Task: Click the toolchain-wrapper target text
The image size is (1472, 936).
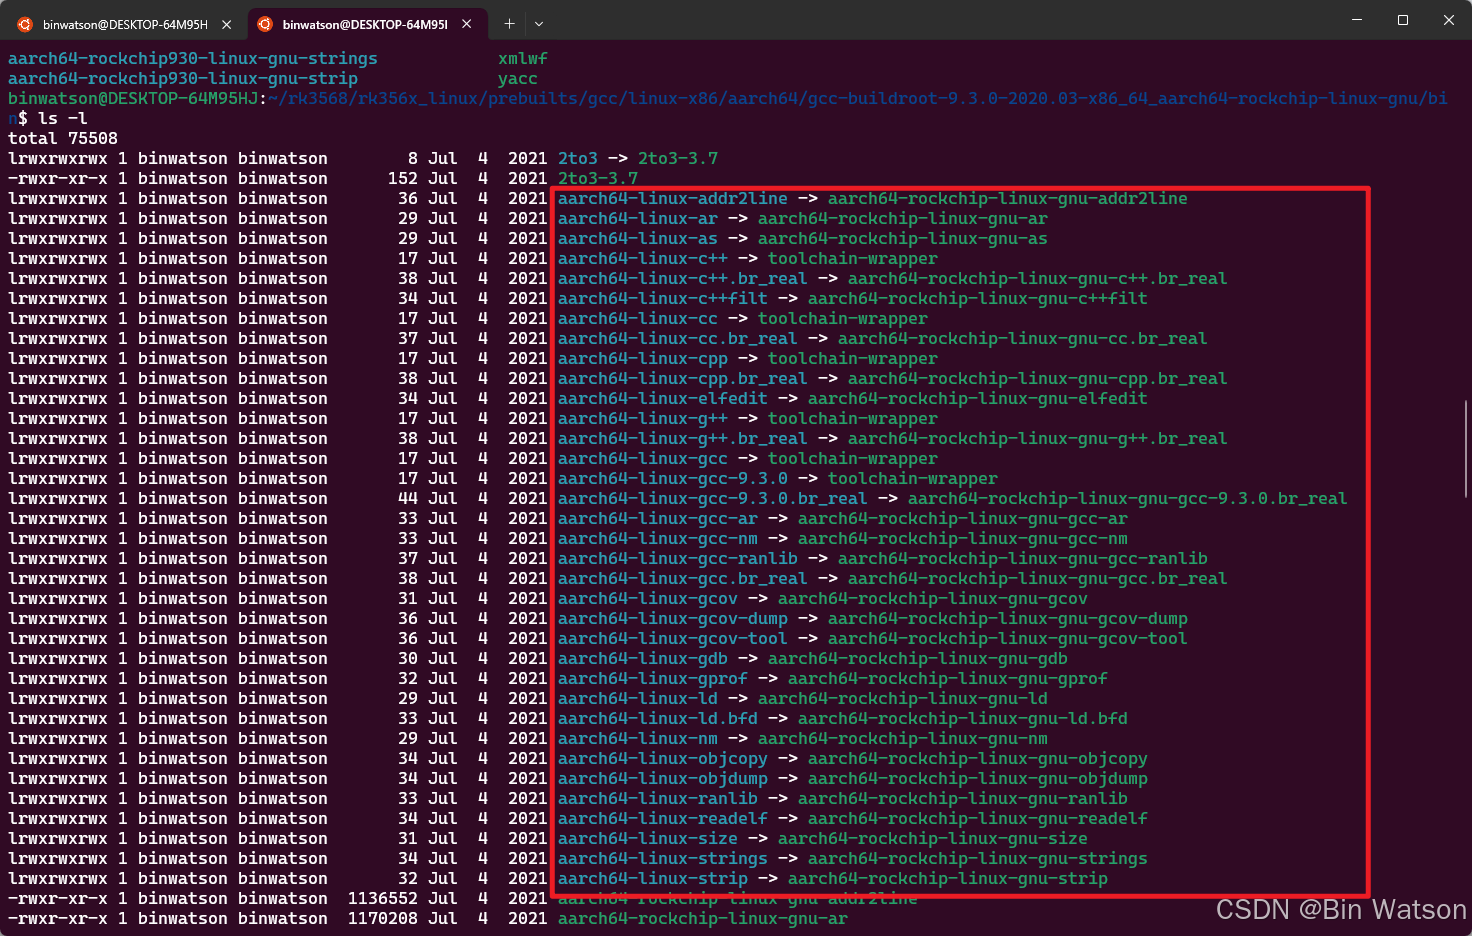Action: coord(852,458)
